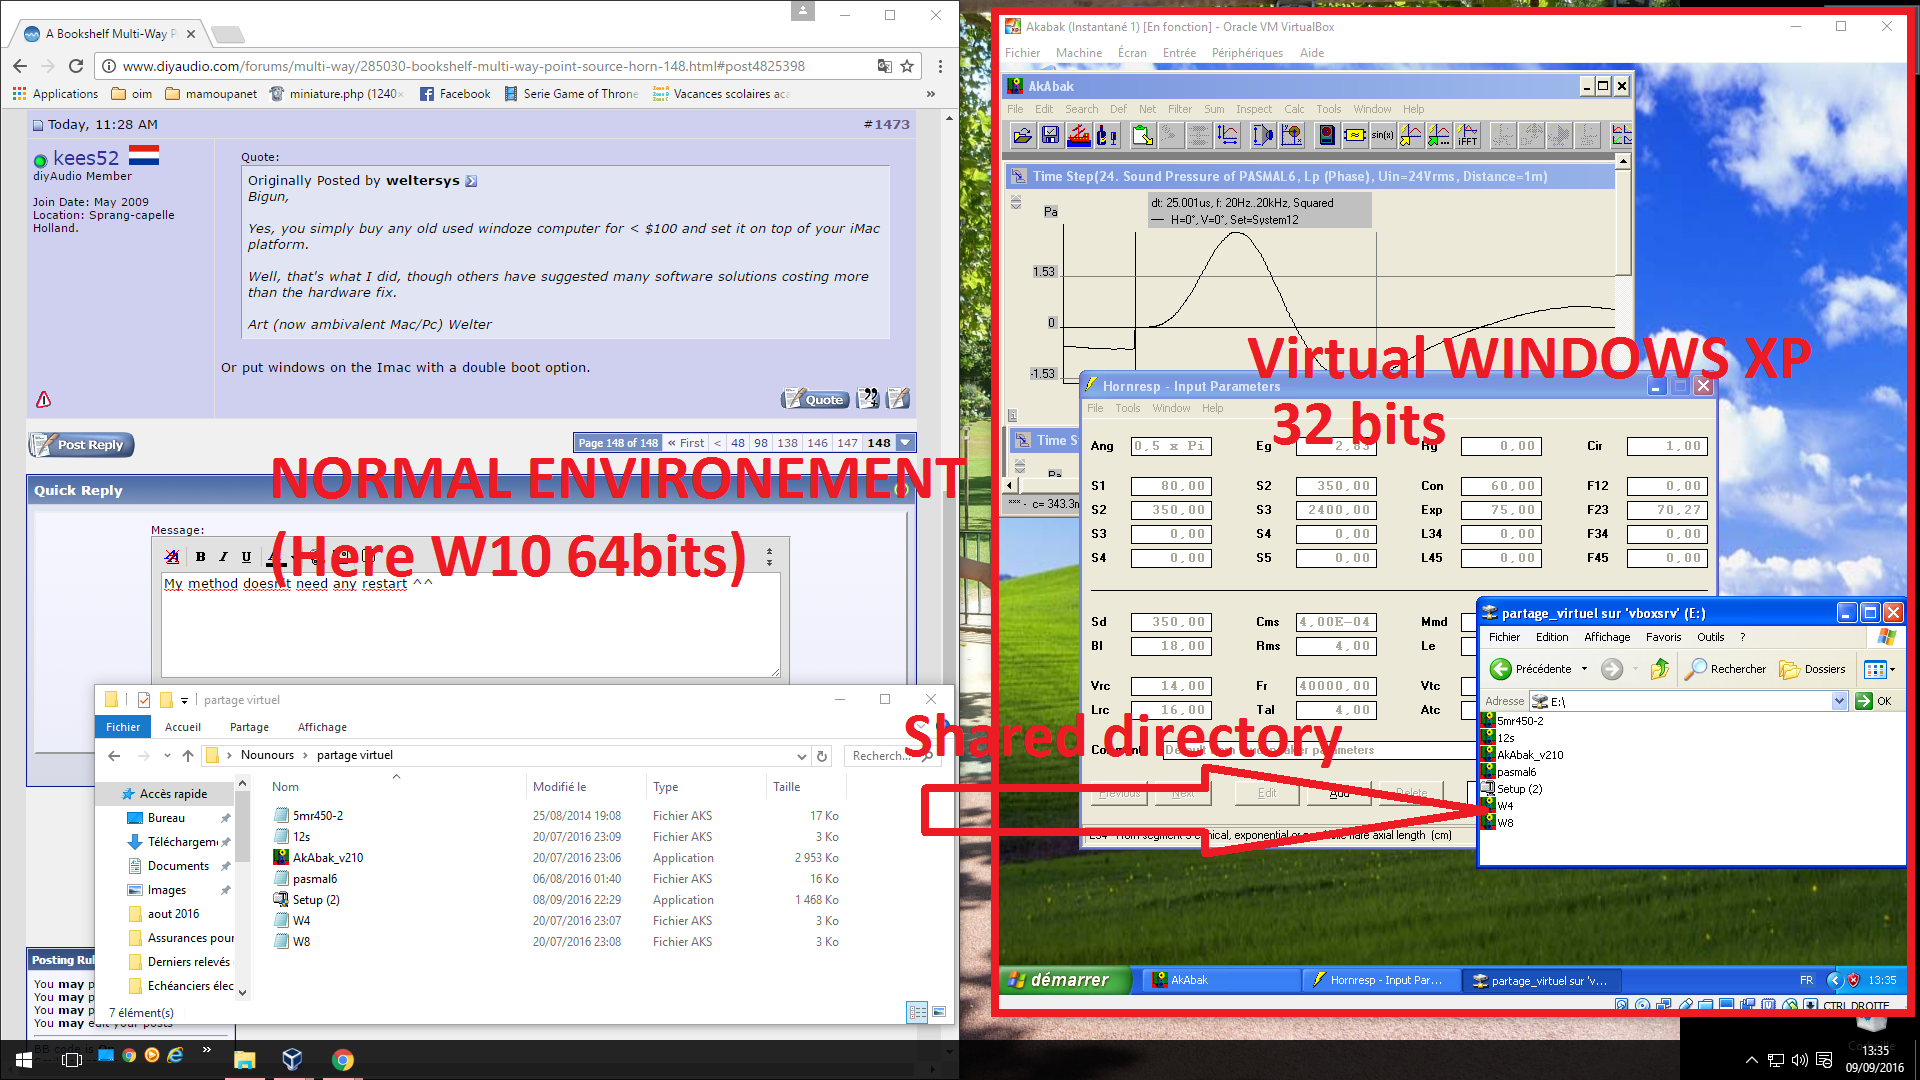Click the Hornresp task in XP taskbar
The height and width of the screenshot is (1080, 1920).
[1381, 980]
